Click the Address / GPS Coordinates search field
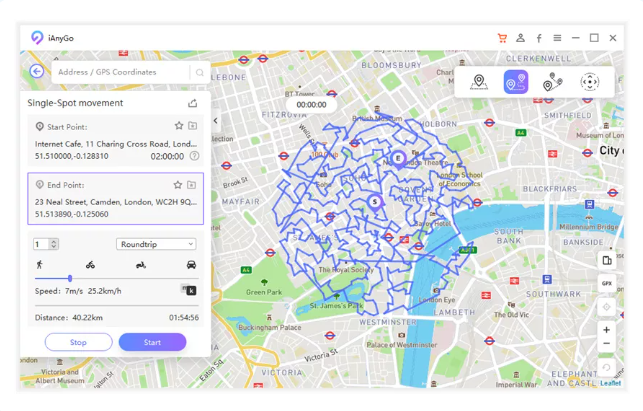 click(120, 72)
